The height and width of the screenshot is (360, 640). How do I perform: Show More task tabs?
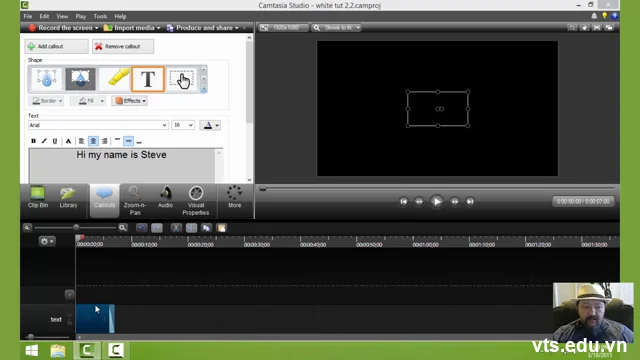[x=234, y=198]
